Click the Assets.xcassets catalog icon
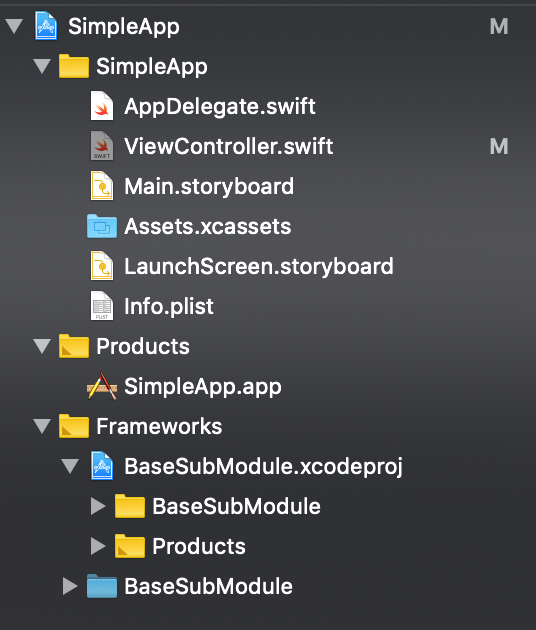The height and width of the screenshot is (630, 536). pos(102,226)
